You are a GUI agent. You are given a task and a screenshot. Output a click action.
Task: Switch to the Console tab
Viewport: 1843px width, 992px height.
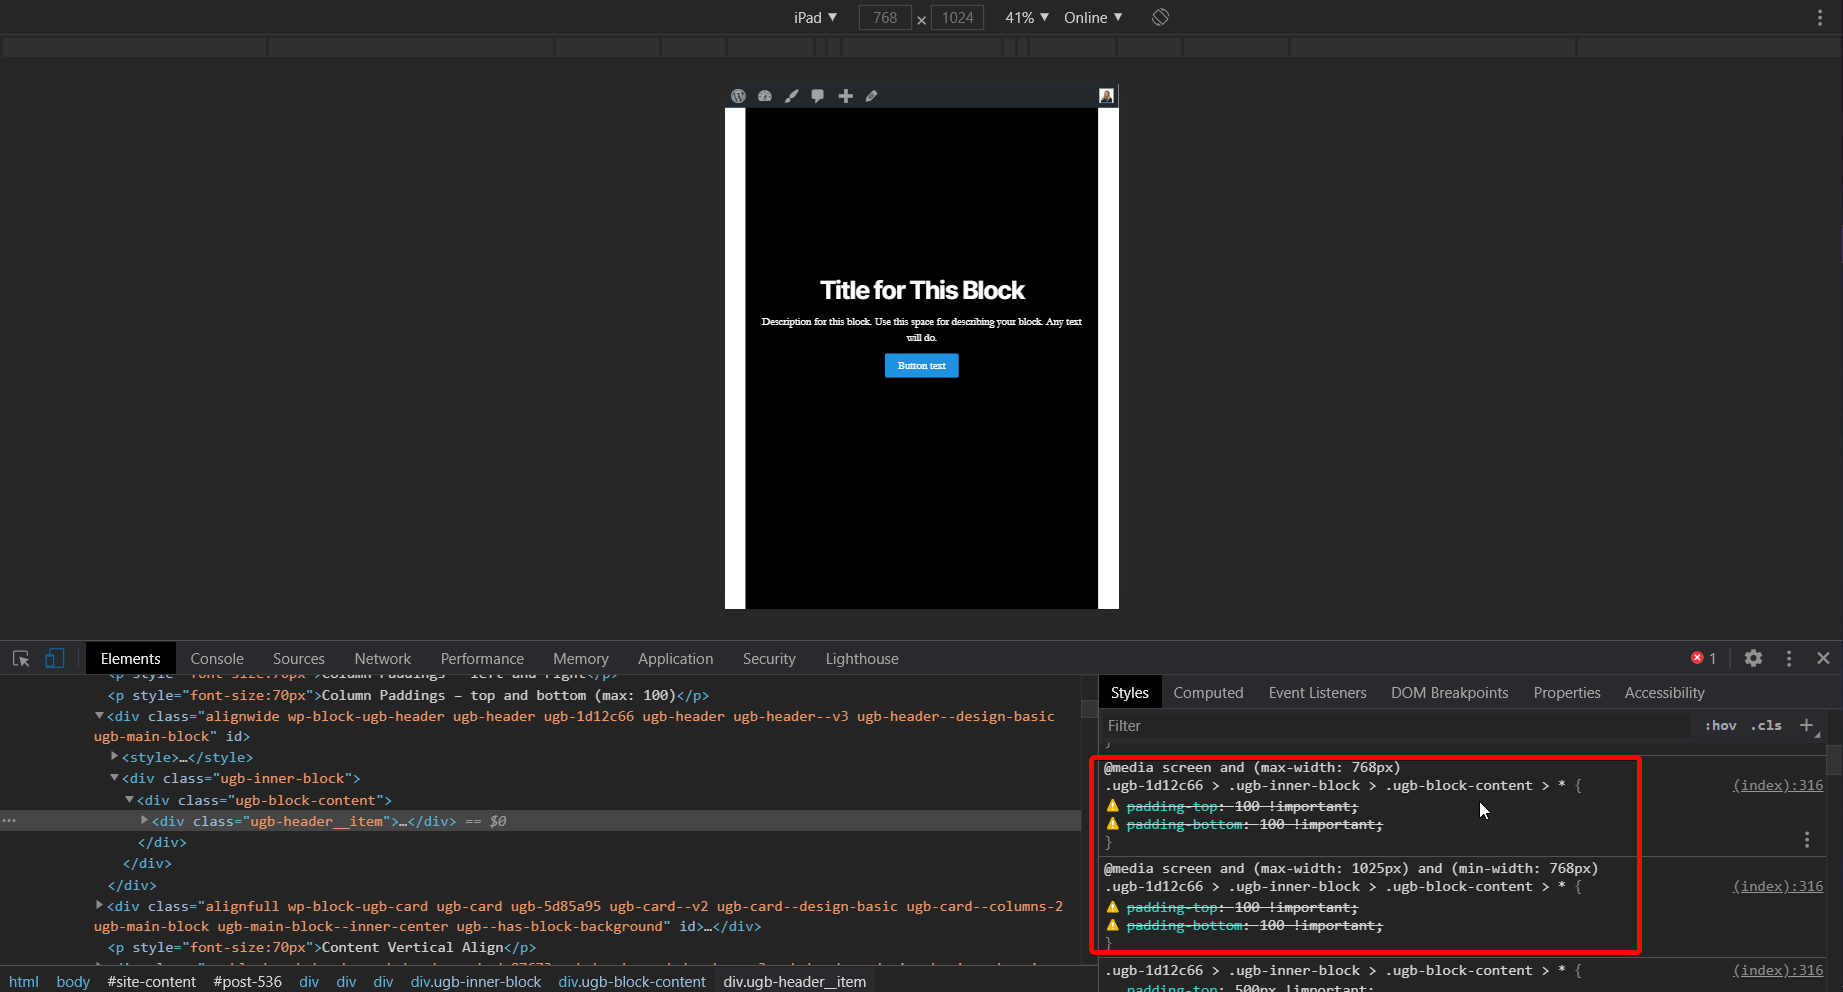(217, 658)
